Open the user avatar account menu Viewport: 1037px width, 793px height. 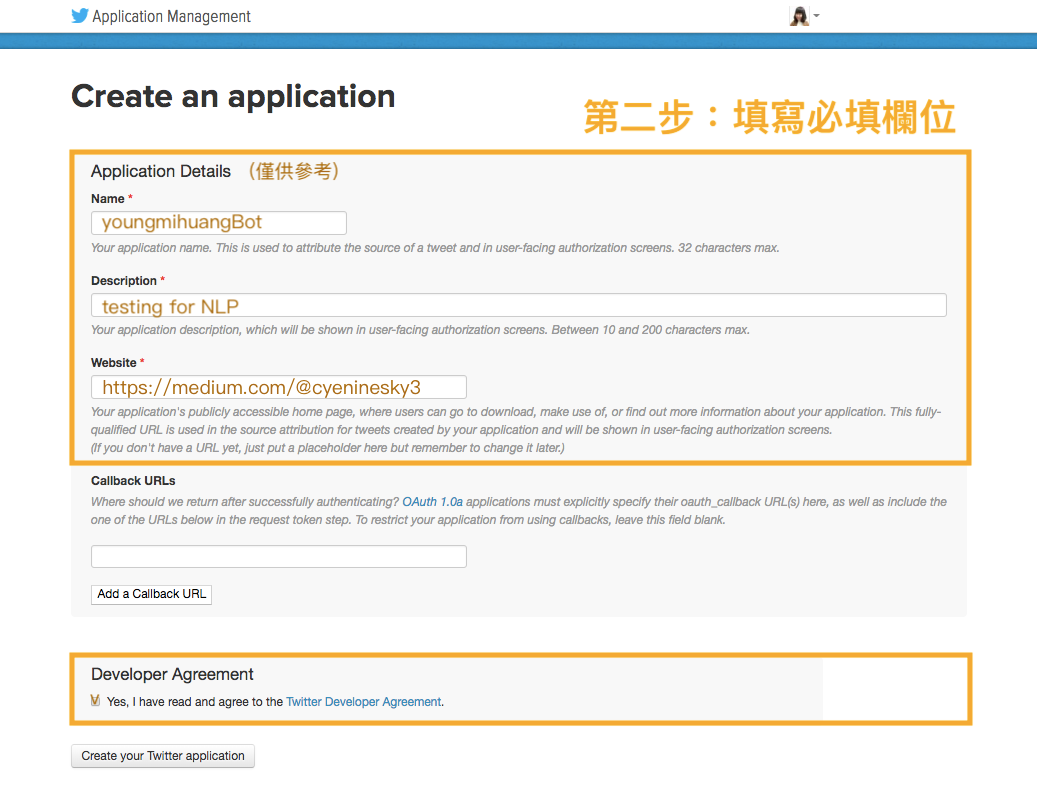[804, 16]
